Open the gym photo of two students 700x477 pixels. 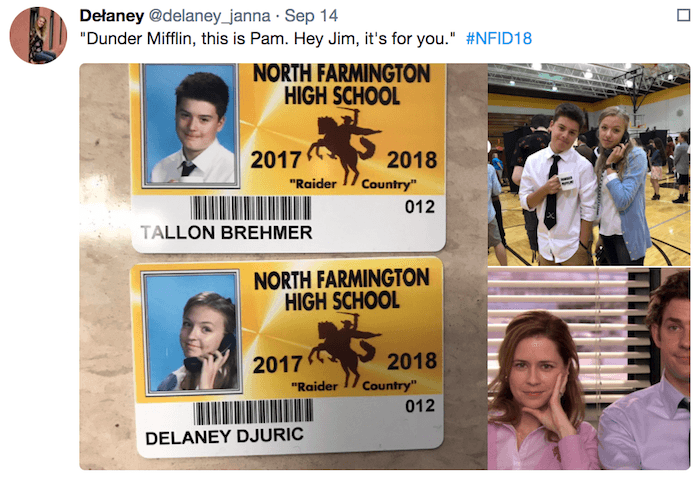coord(588,164)
